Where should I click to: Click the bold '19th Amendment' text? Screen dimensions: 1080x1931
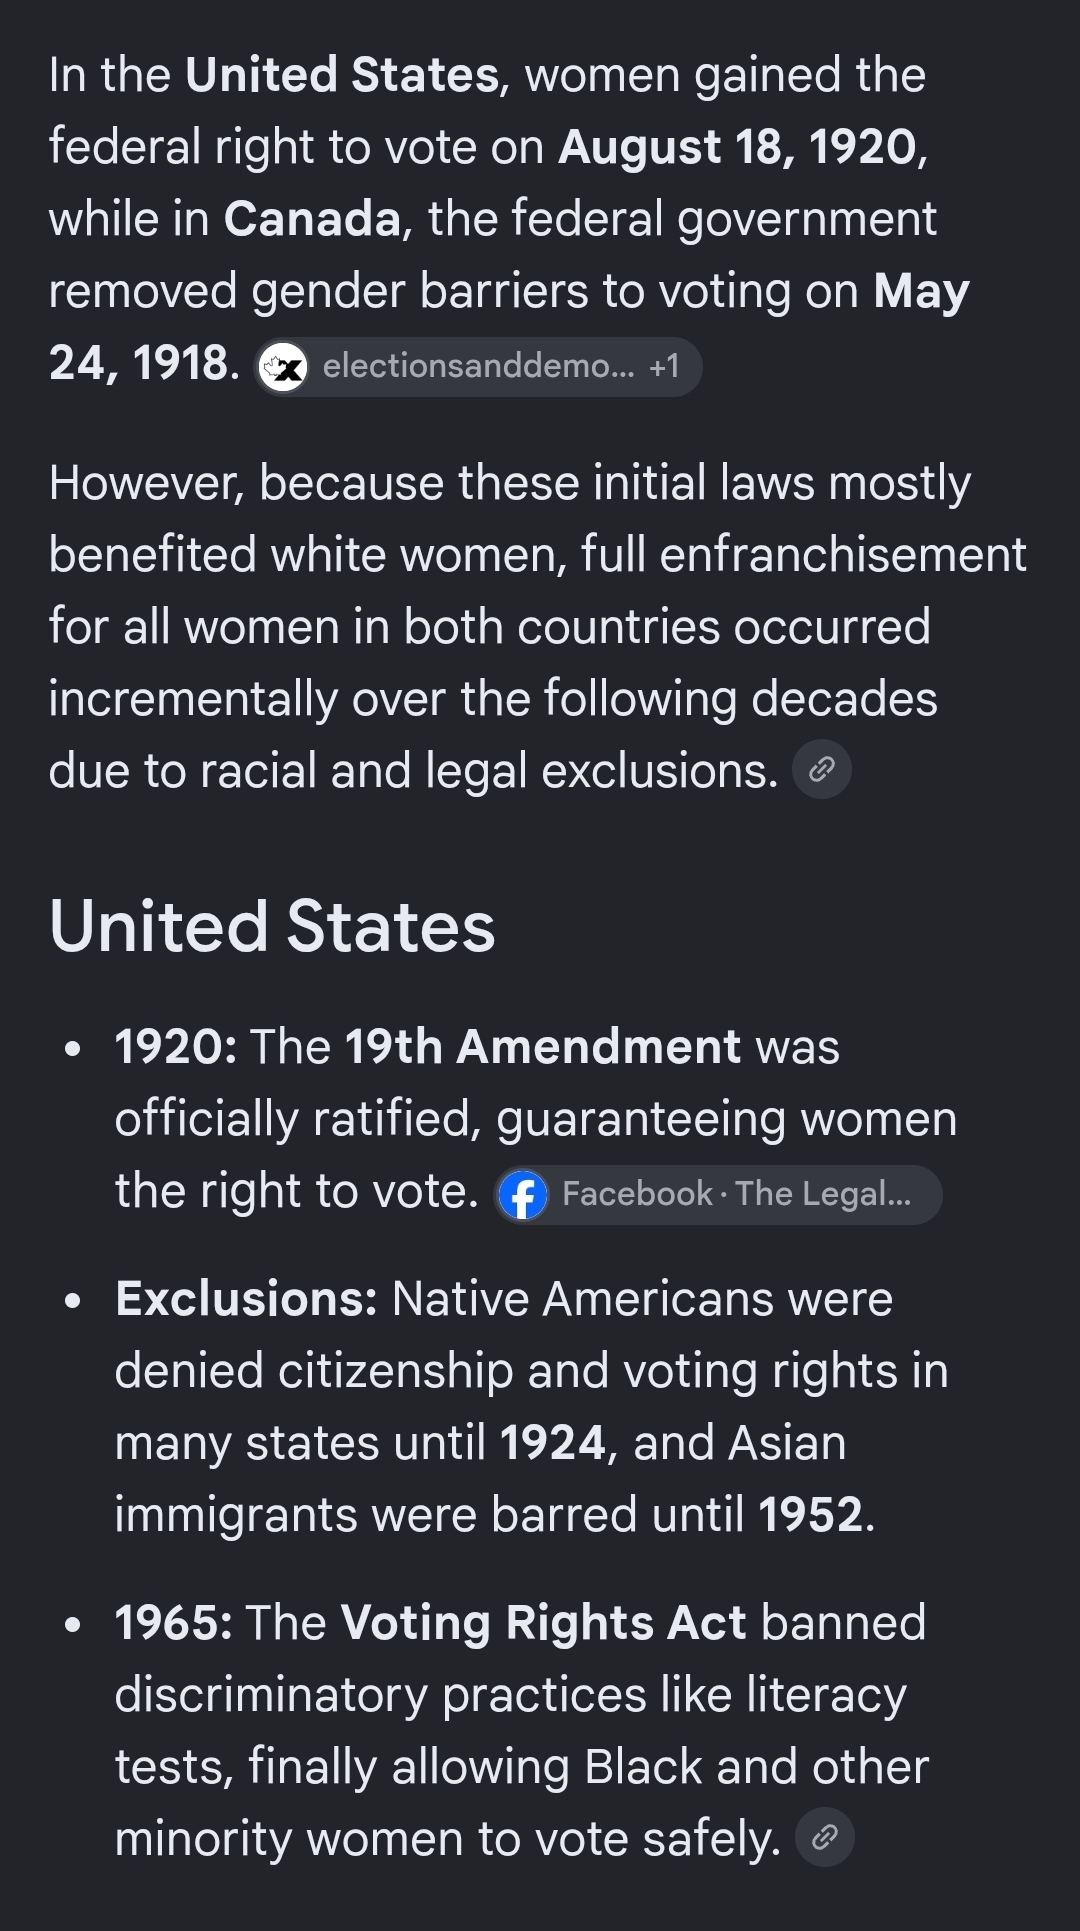[x=543, y=1047]
